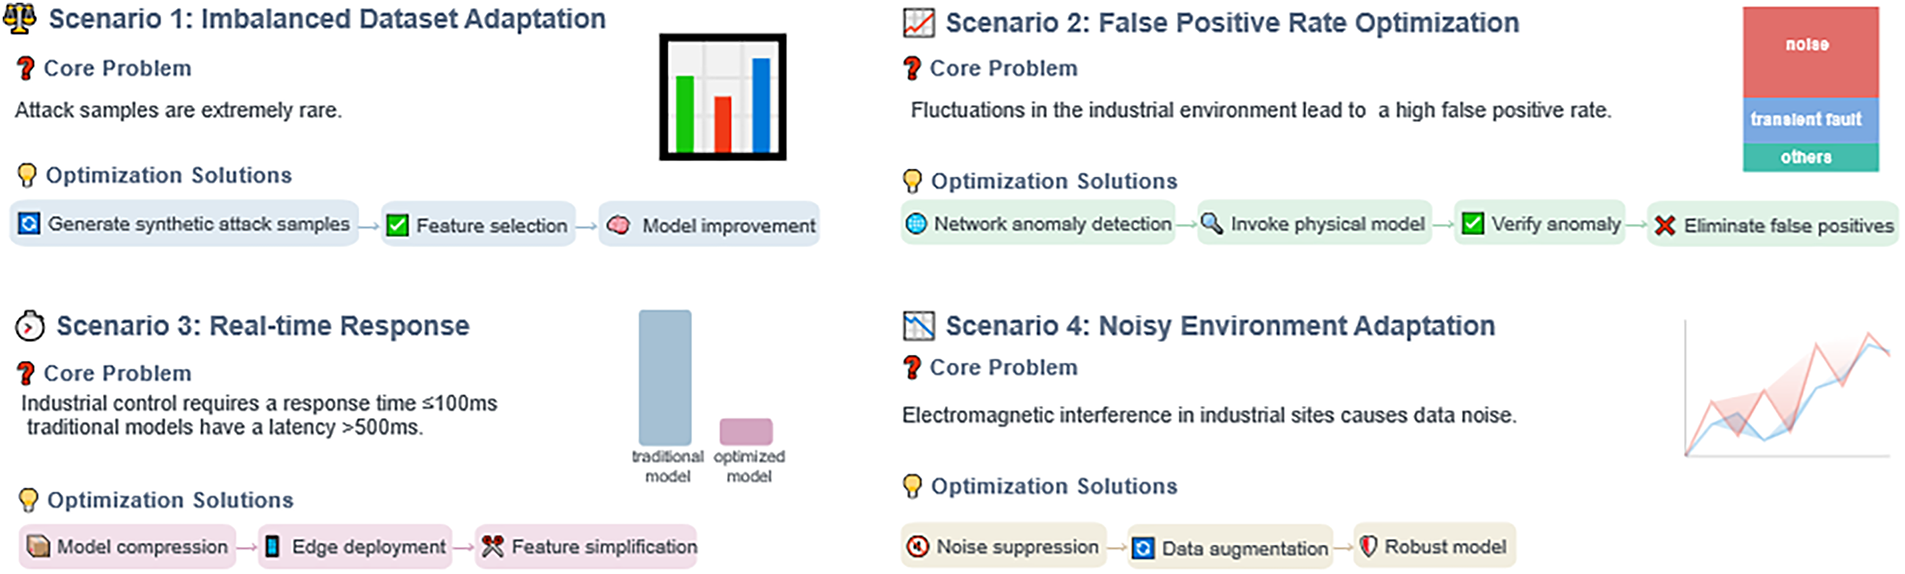
Task: Click the line chart in Scenario 4
Action: pos(1787,390)
